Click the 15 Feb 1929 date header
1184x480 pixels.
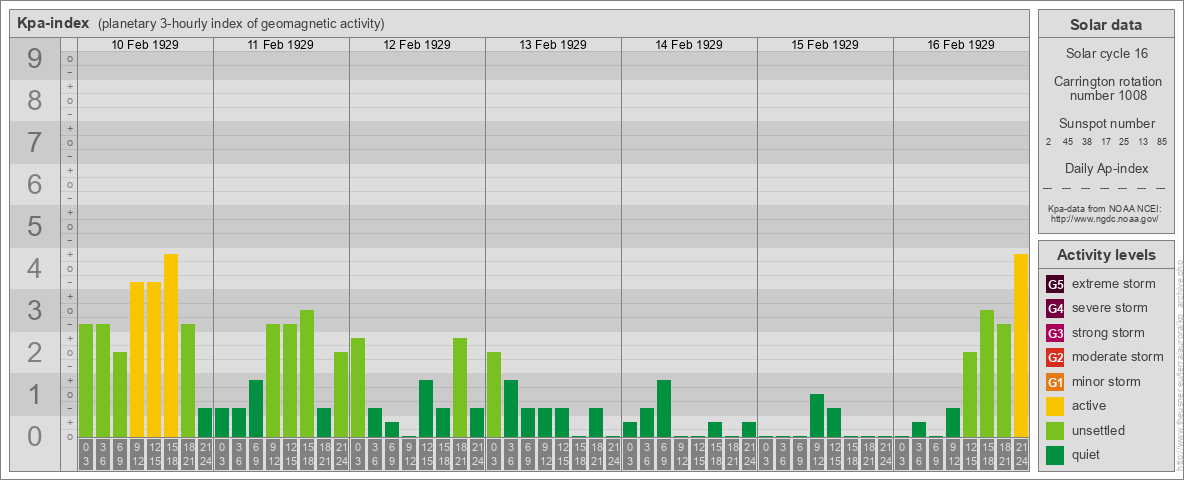(825, 45)
